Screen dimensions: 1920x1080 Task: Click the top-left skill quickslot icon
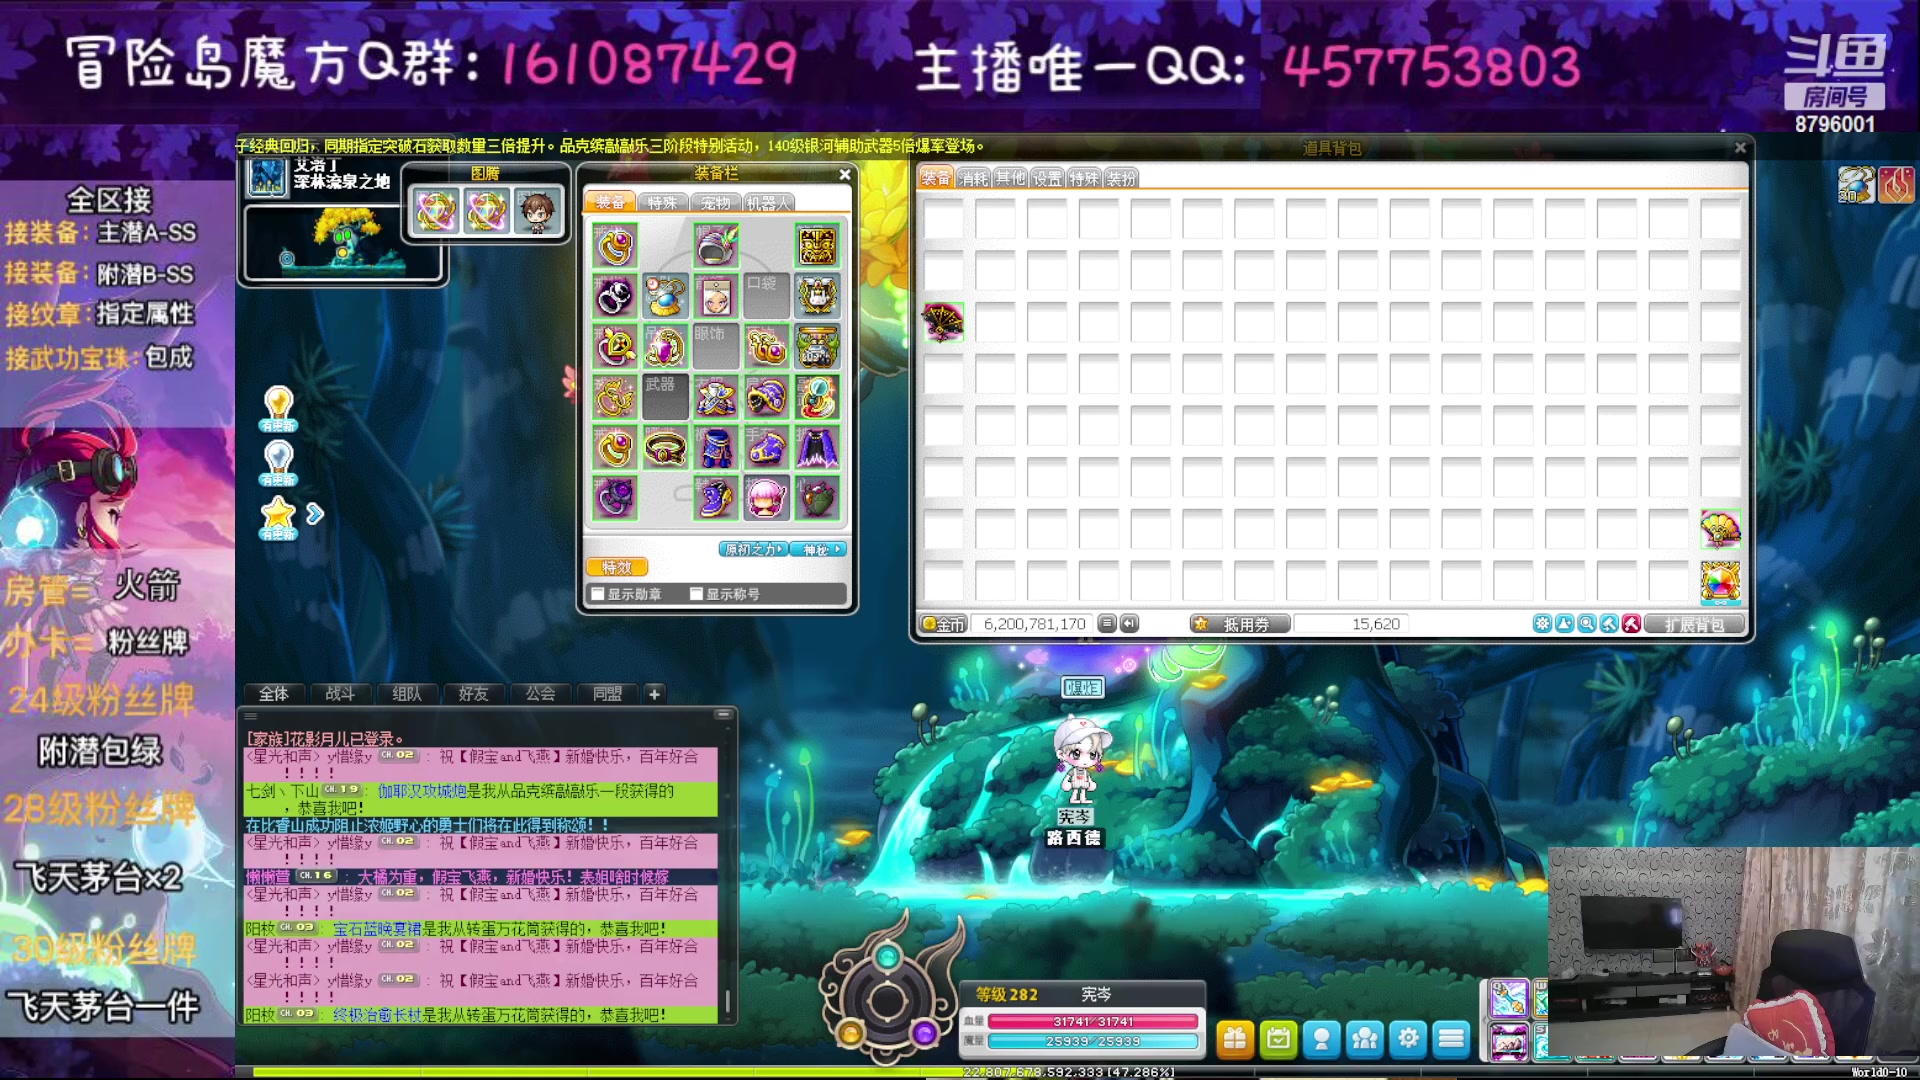pos(1508,998)
